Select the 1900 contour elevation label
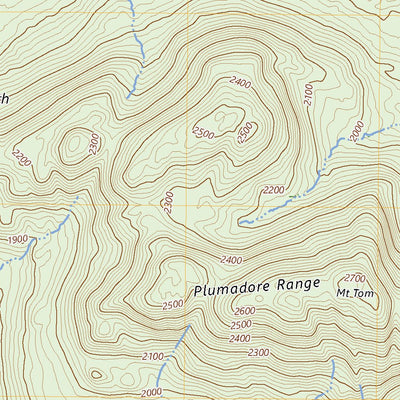The width and height of the screenshot is (400, 400). point(18,240)
